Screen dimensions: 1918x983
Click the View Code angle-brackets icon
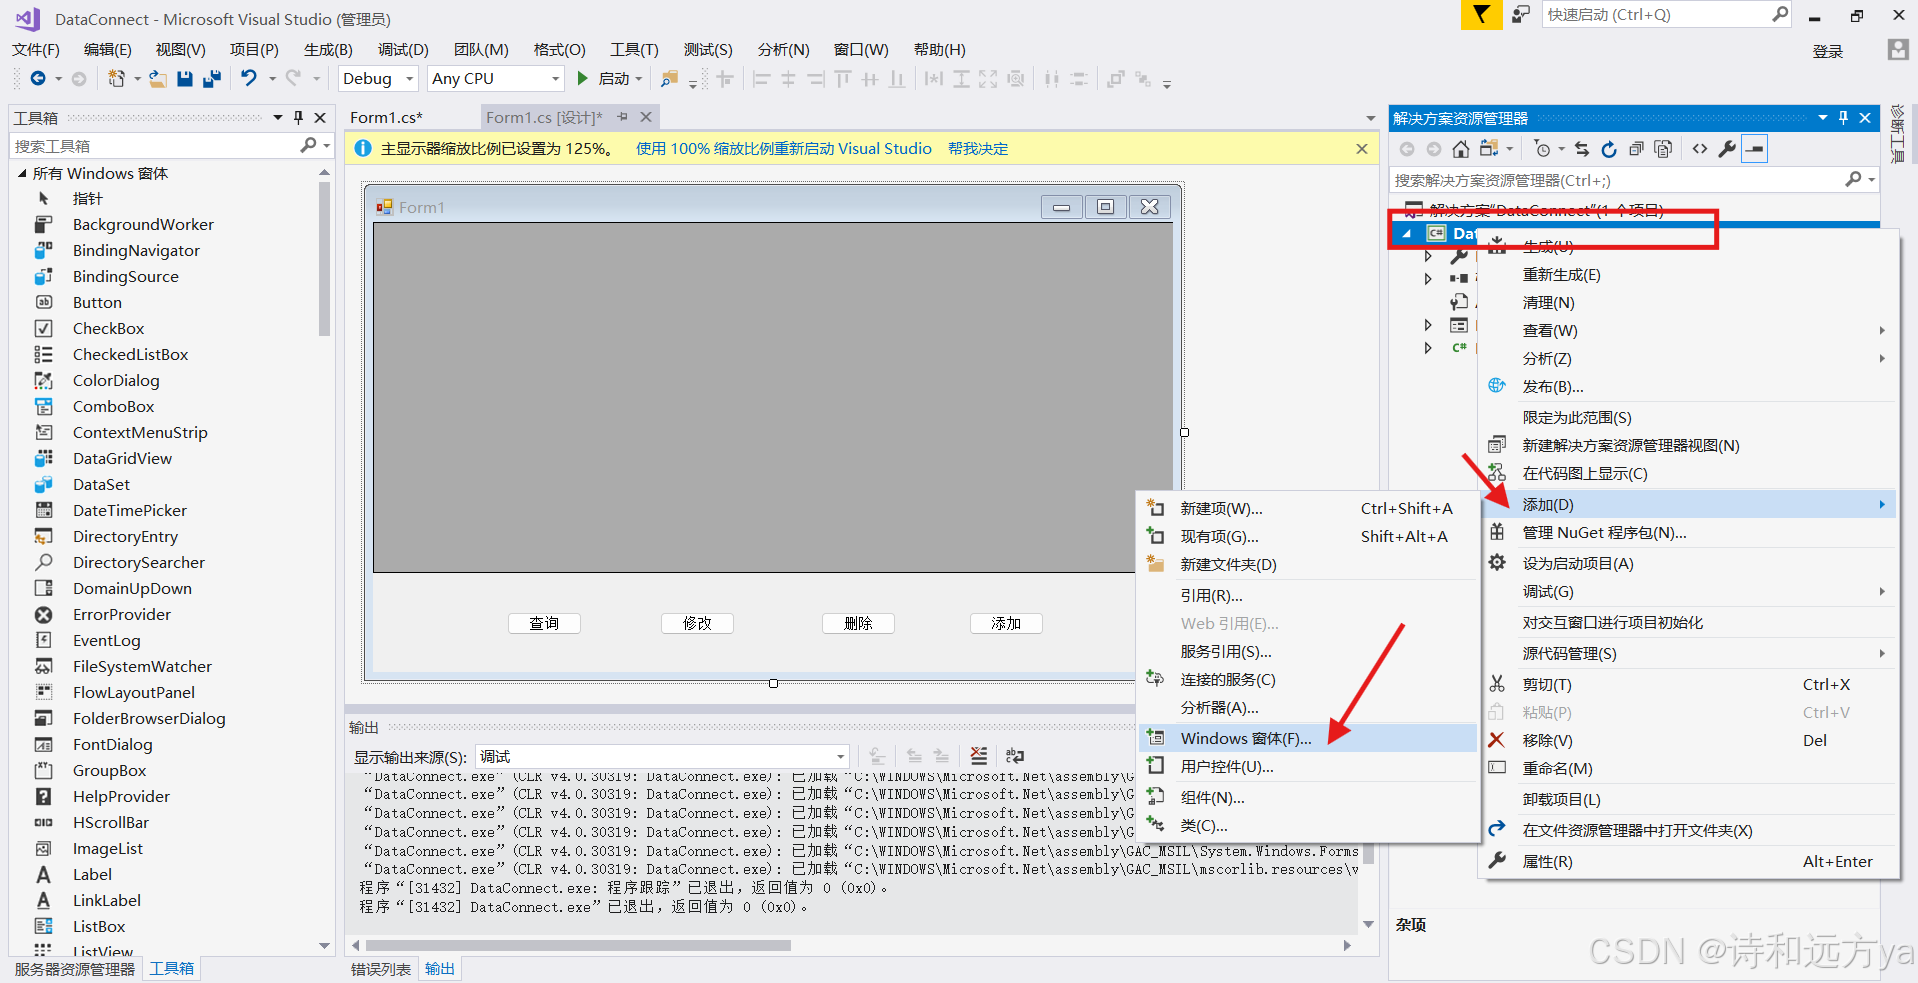pos(1700,149)
